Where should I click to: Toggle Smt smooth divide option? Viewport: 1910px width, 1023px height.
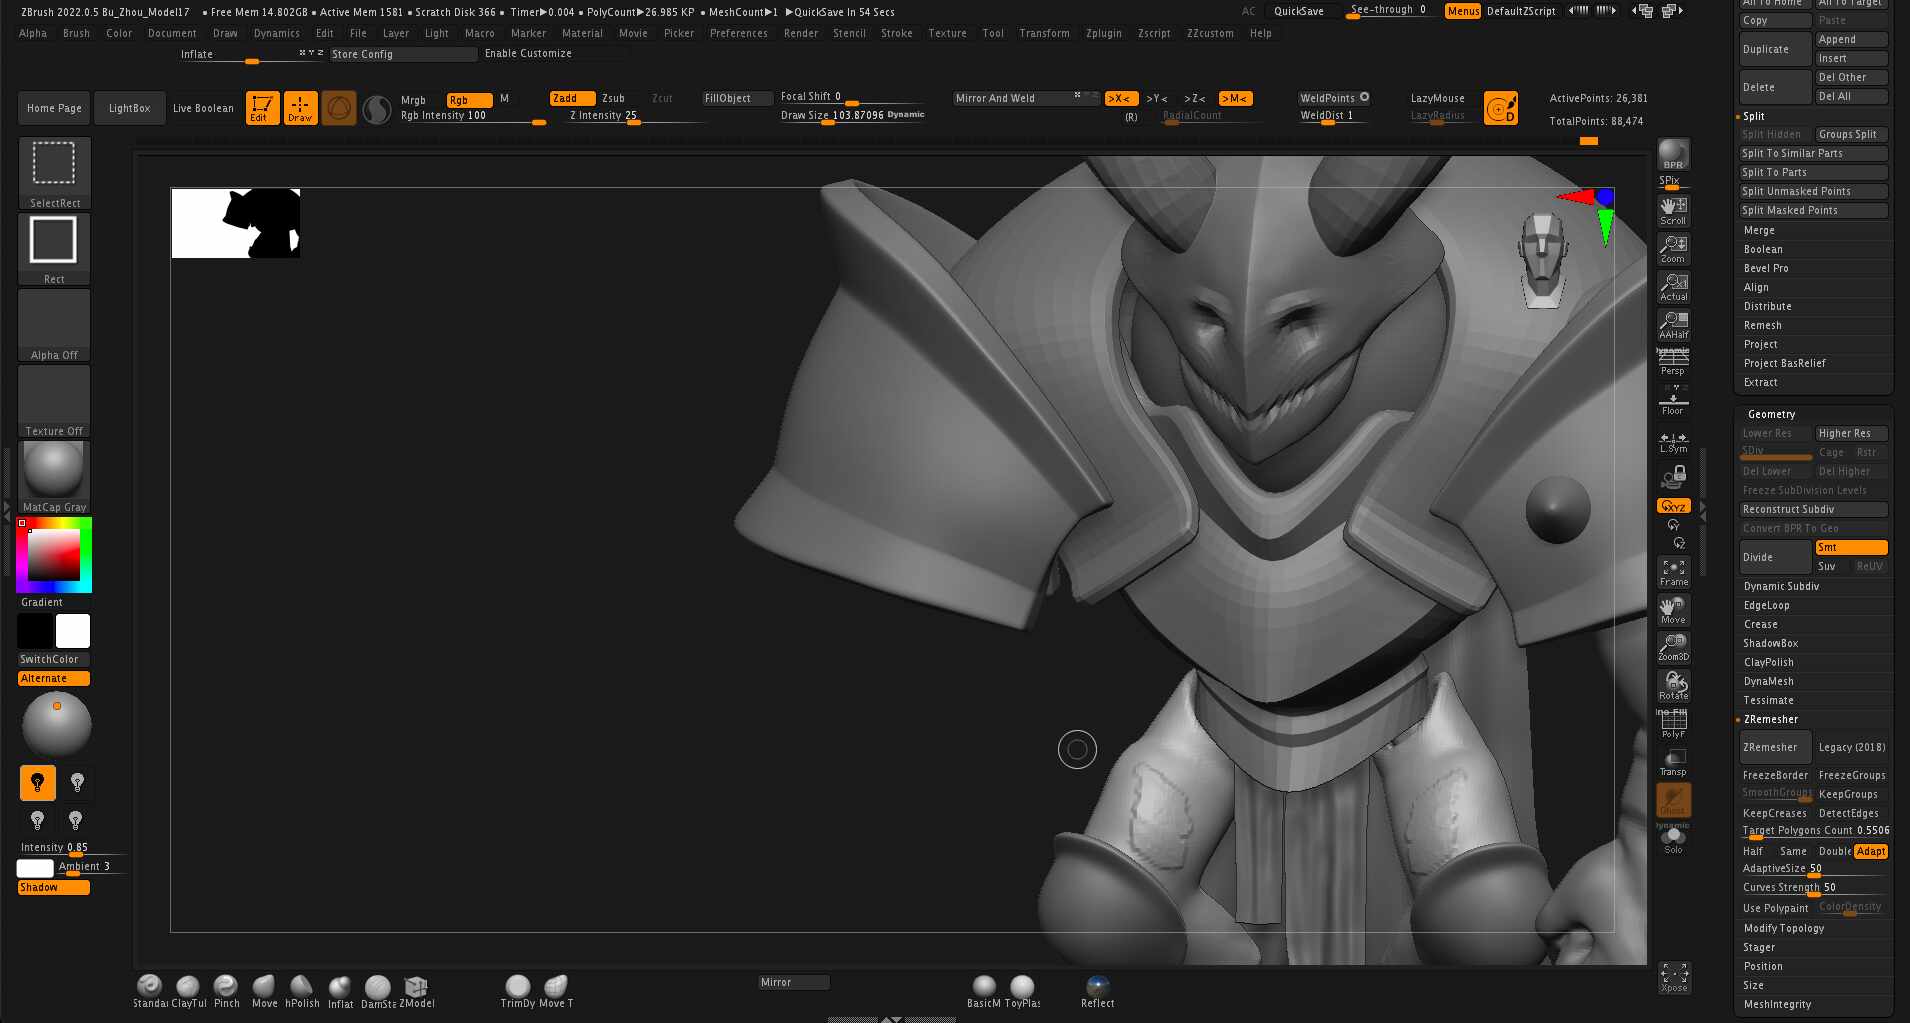click(1850, 547)
